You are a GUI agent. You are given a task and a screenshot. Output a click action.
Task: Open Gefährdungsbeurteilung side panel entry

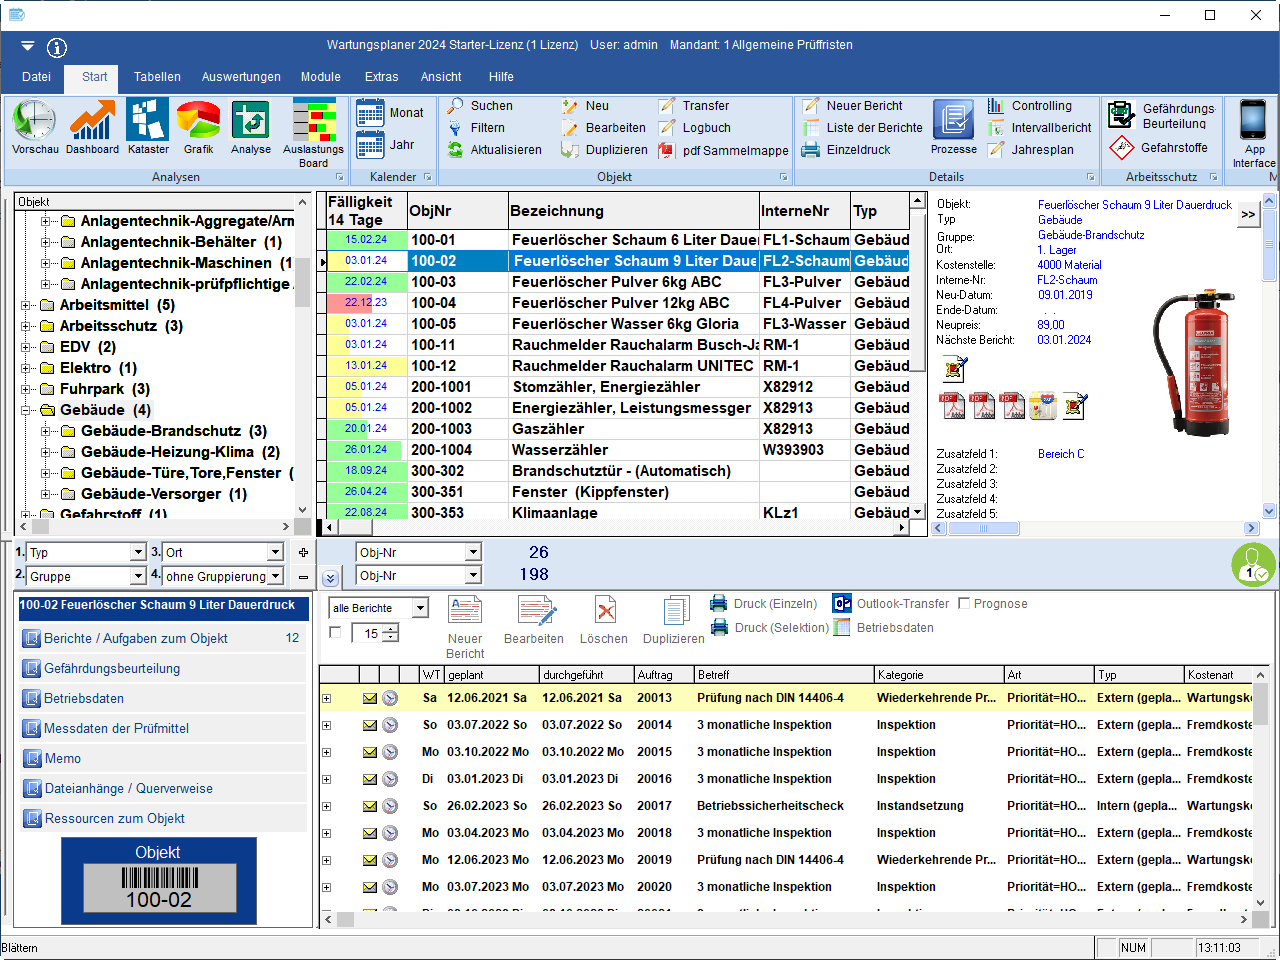pyautogui.click(x=163, y=668)
